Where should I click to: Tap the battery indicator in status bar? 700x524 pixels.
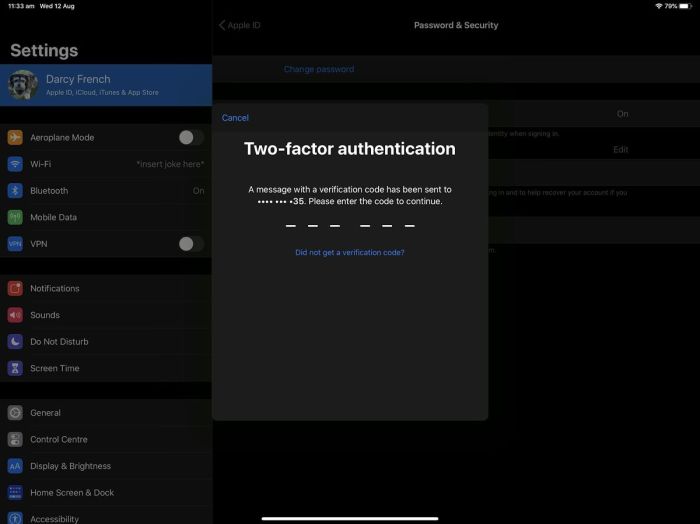pyautogui.click(x=686, y=6)
